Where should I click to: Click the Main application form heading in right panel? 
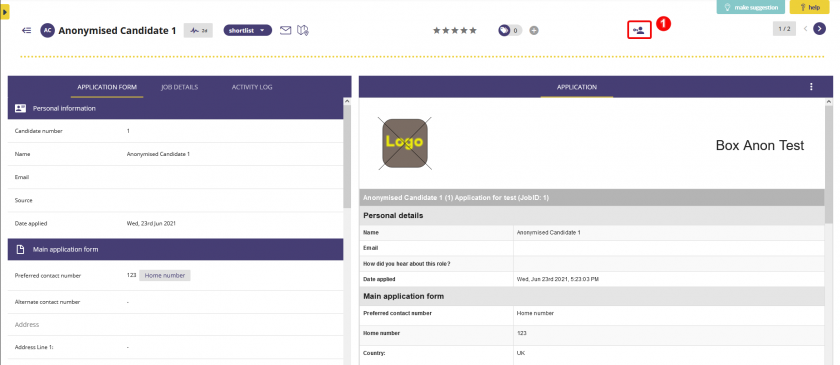click(403, 296)
